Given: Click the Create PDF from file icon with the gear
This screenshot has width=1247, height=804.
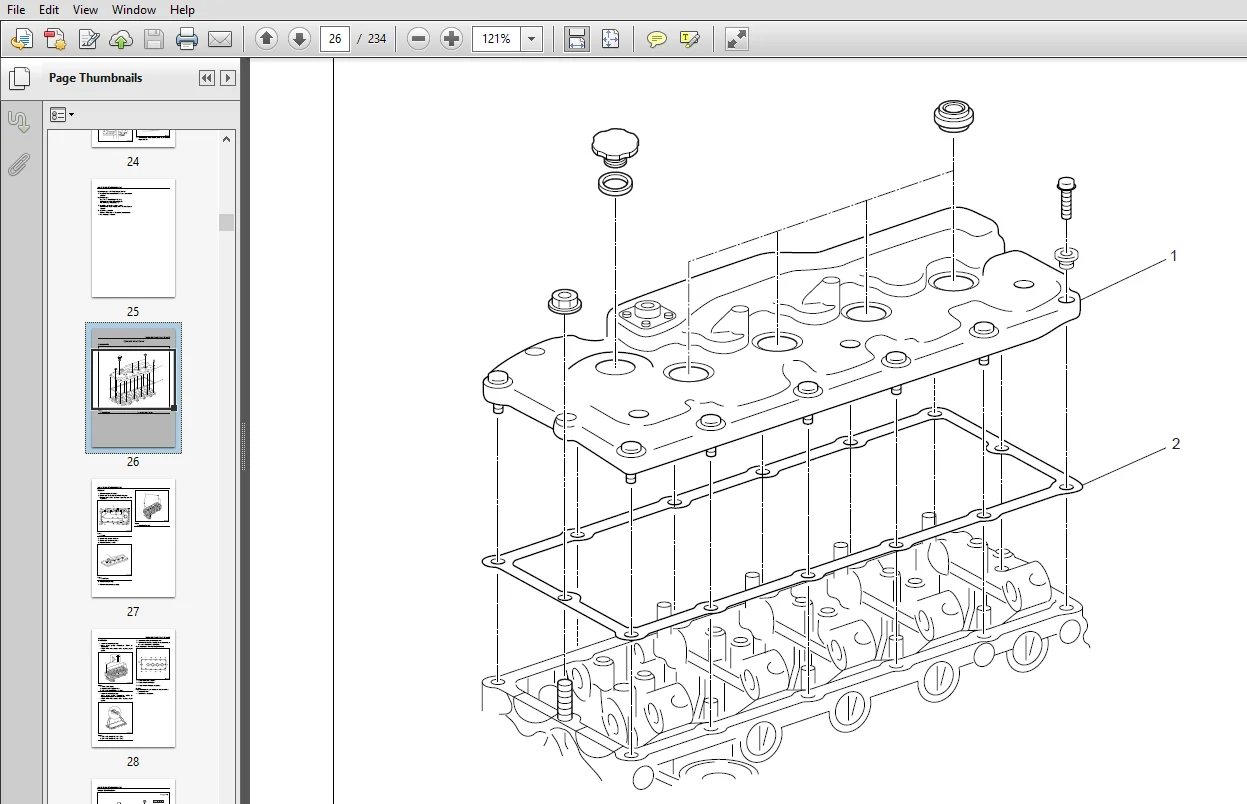Looking at the screenshot, I should (55, 39).
